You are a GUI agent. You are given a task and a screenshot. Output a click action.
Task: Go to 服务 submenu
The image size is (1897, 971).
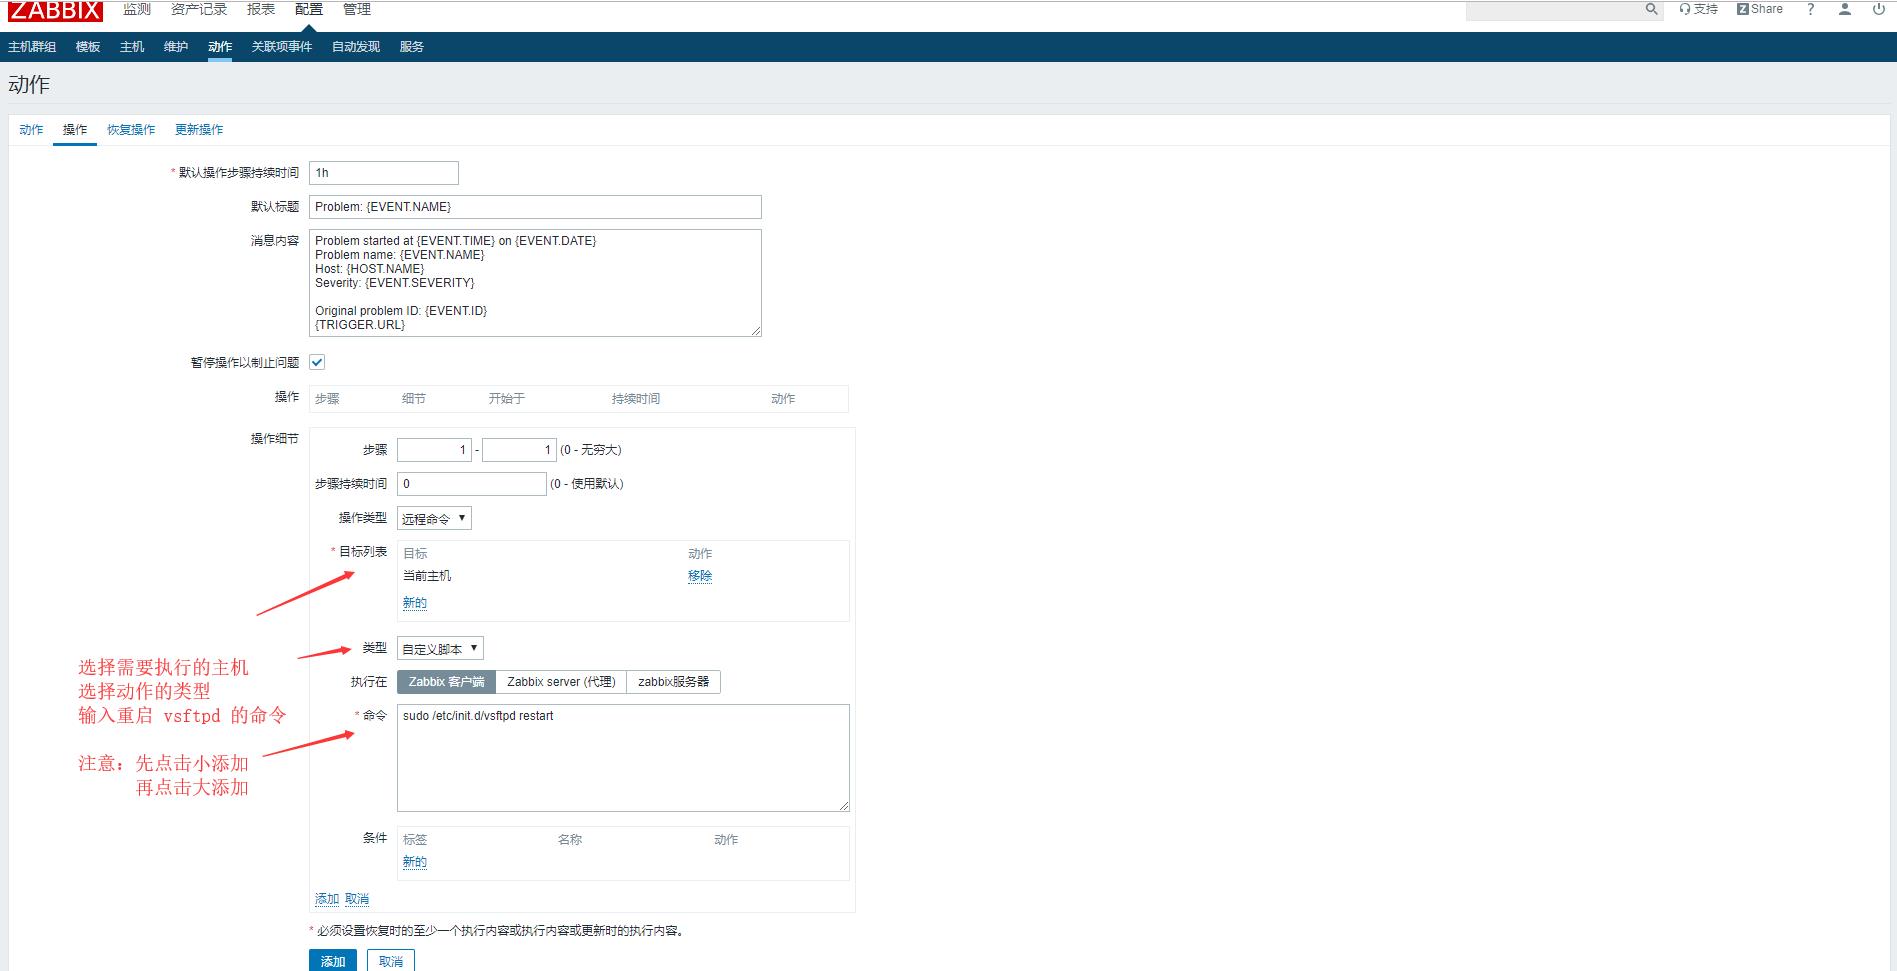click(412, 47)
